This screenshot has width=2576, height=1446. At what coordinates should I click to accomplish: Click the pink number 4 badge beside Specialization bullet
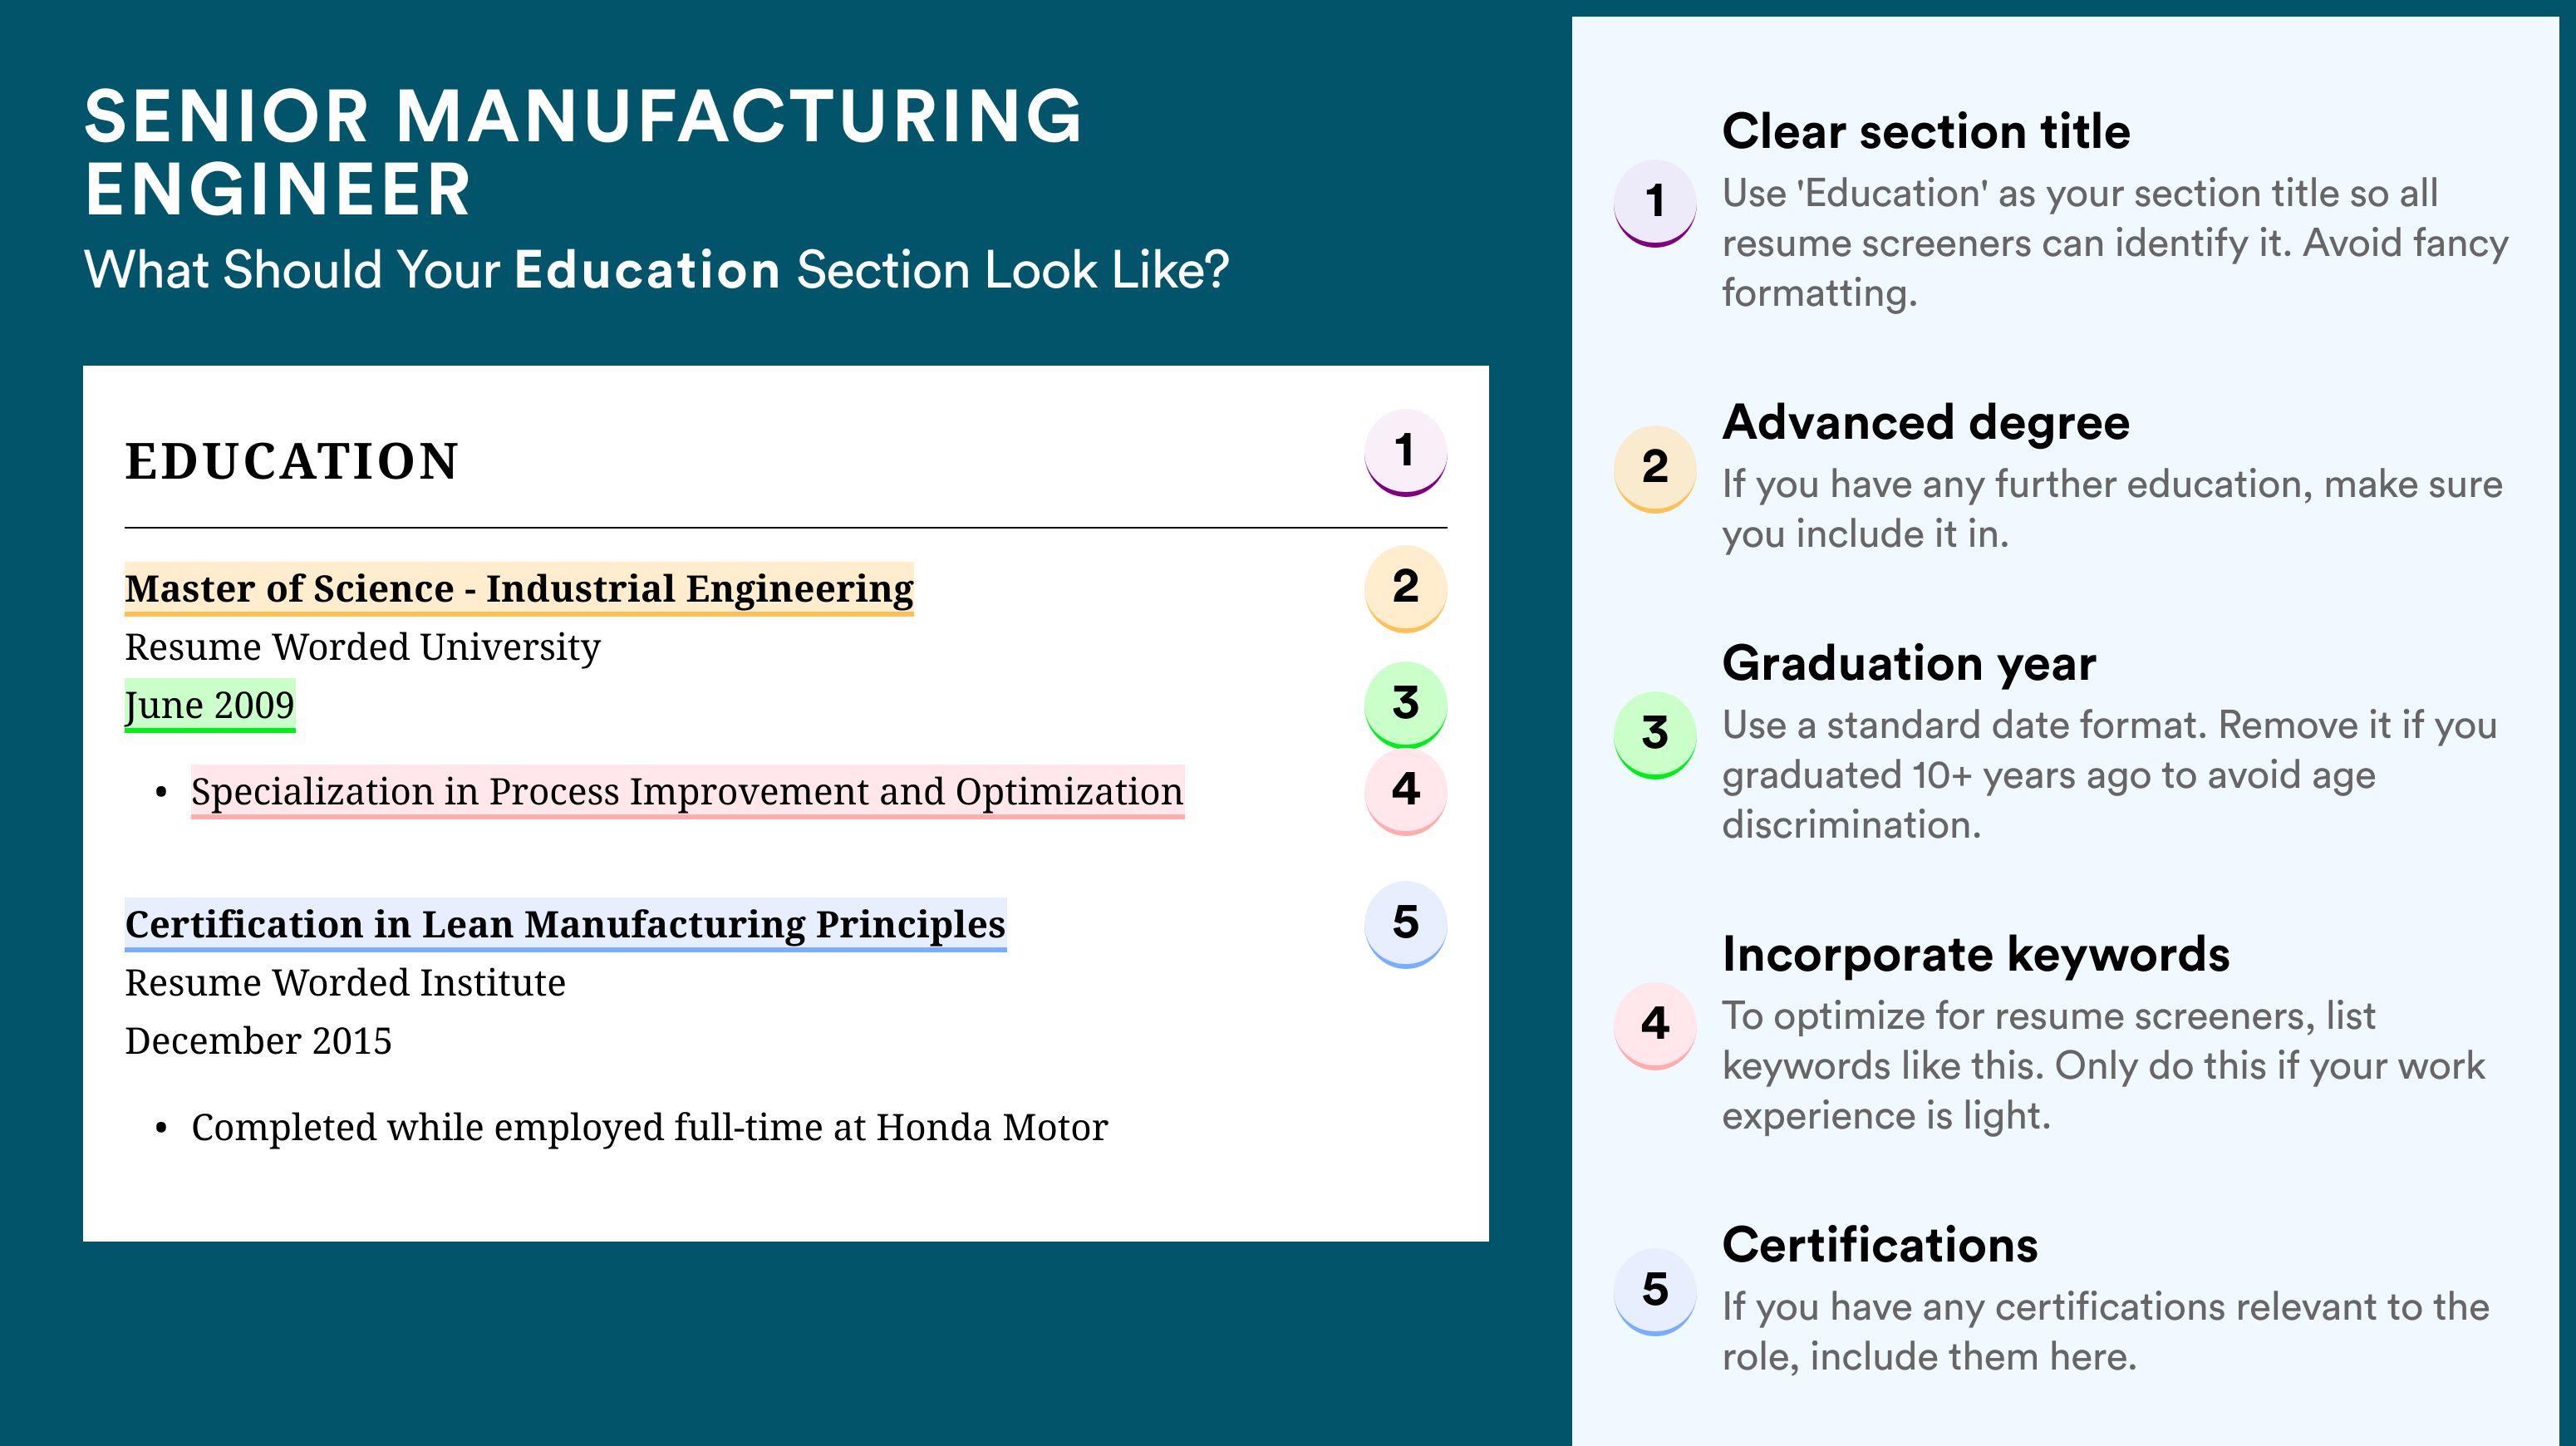tap(1405, 791)
